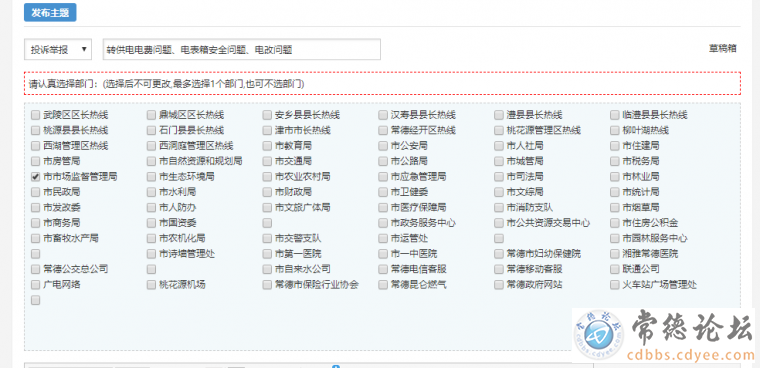
Task: Open the 投诉举报 category dropdown
Action: coord(58,49)
